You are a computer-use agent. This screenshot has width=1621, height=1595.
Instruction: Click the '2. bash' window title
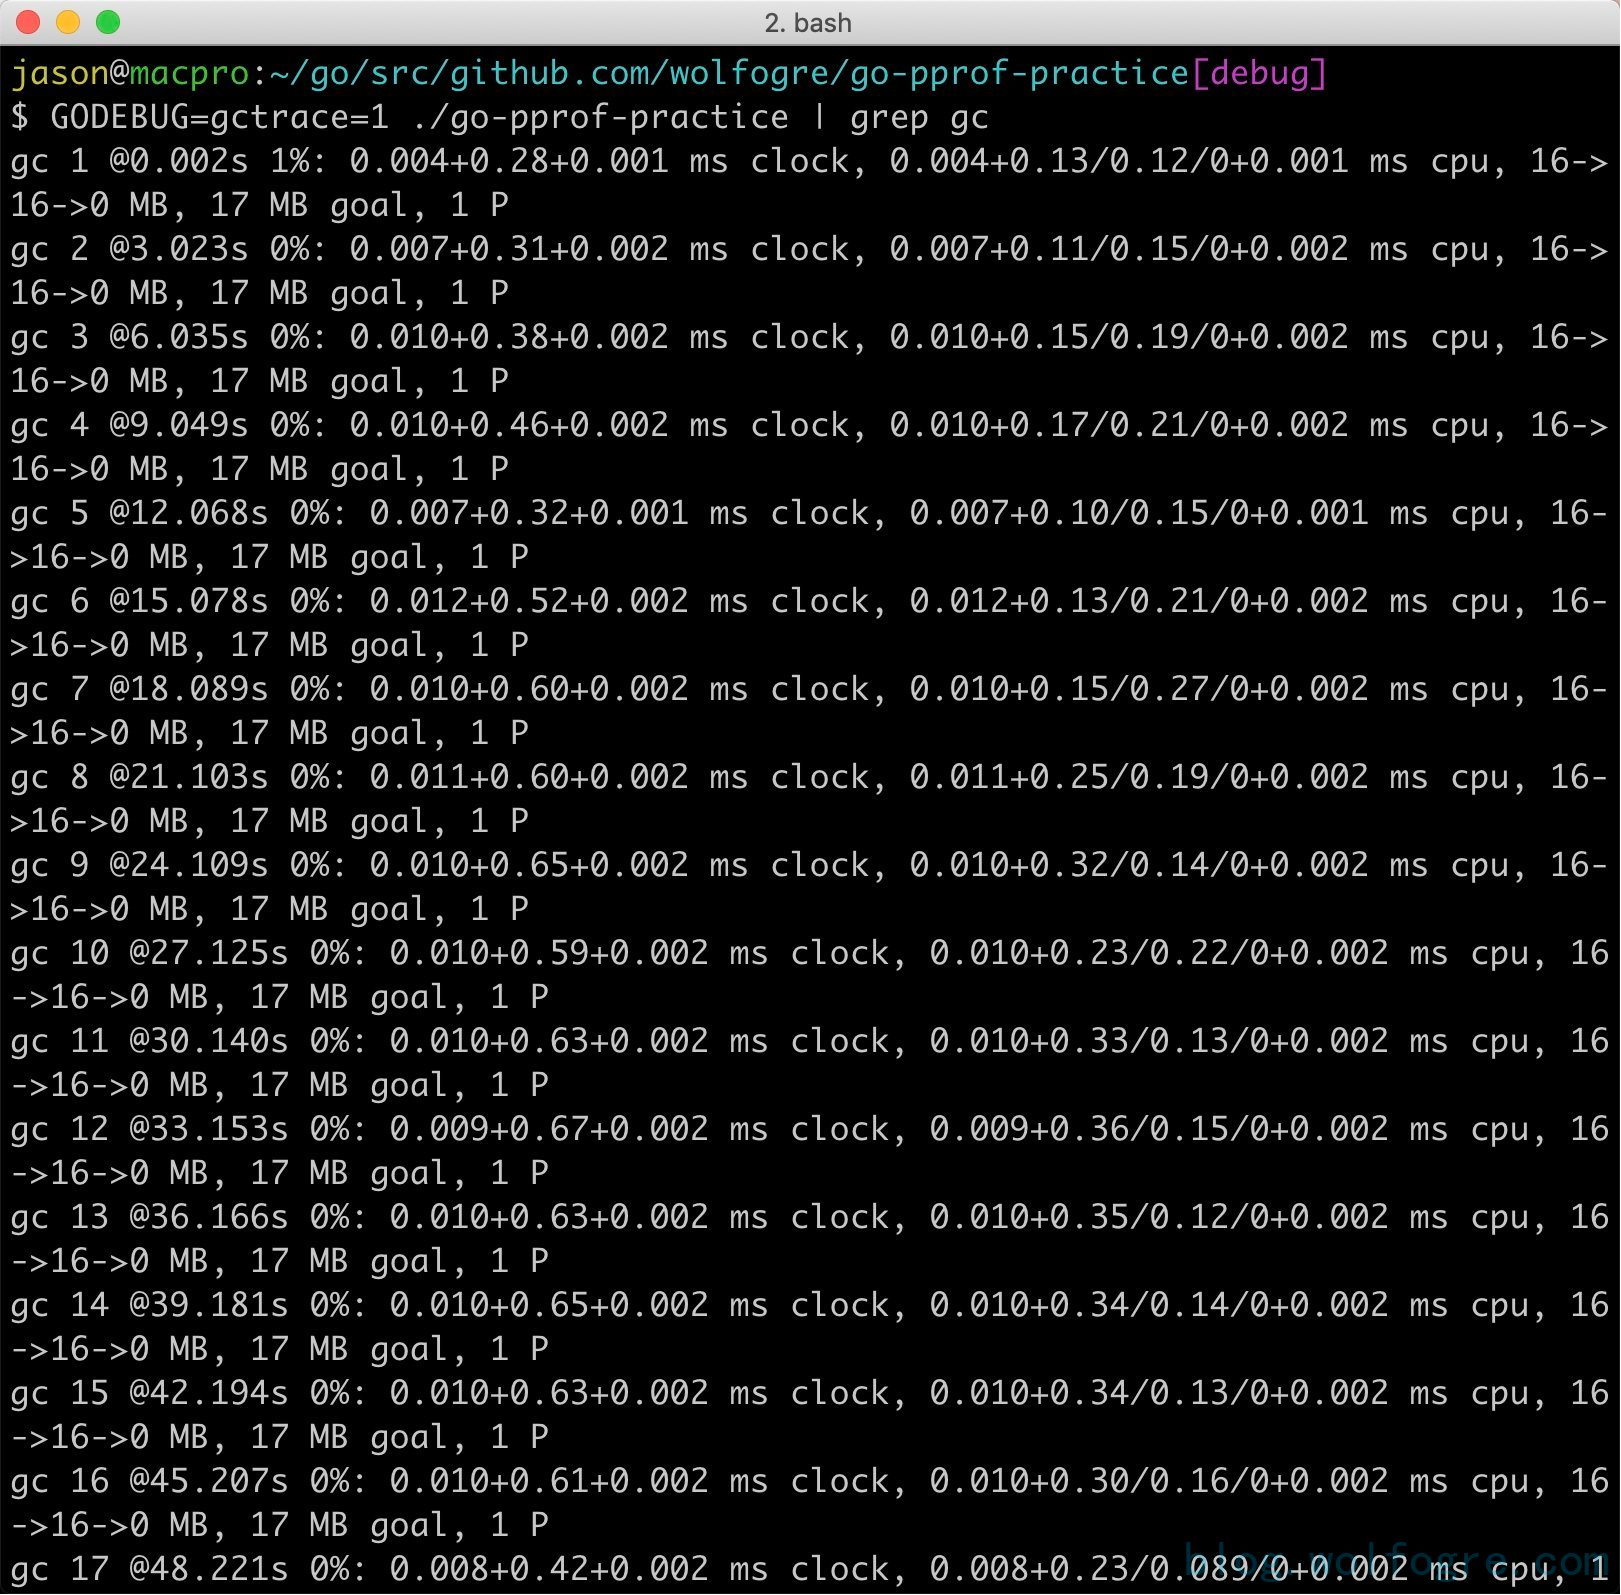pyautogui.click(x=808, y=23)
